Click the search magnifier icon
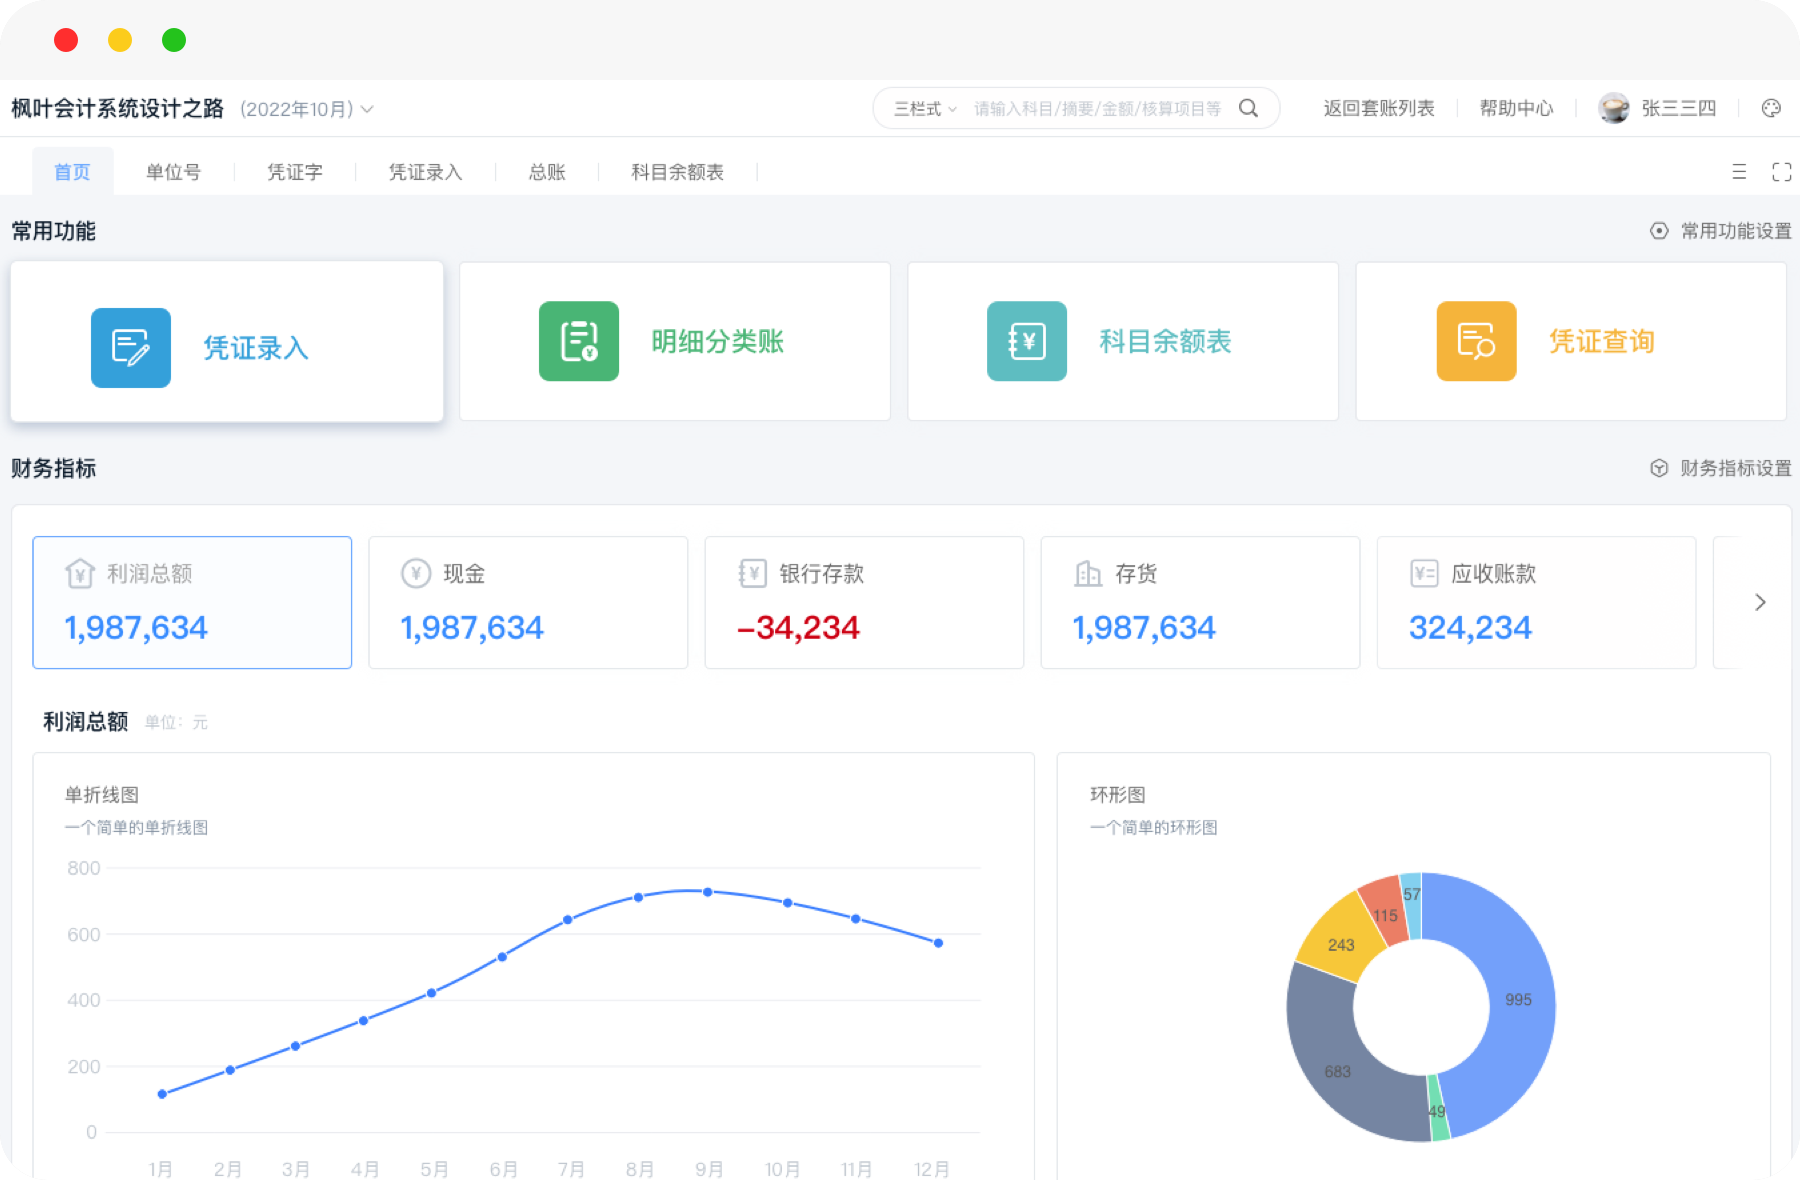 [x=1248, y=108]
